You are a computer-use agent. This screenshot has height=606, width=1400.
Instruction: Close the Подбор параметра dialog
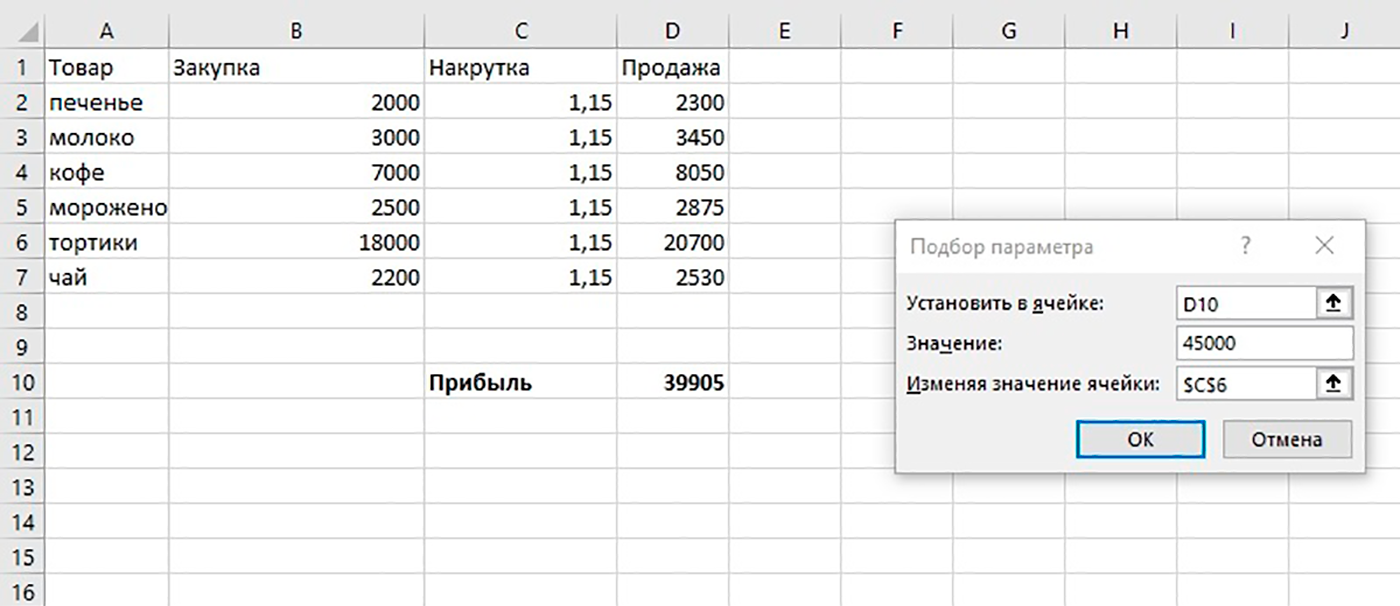click(1325, 246)
